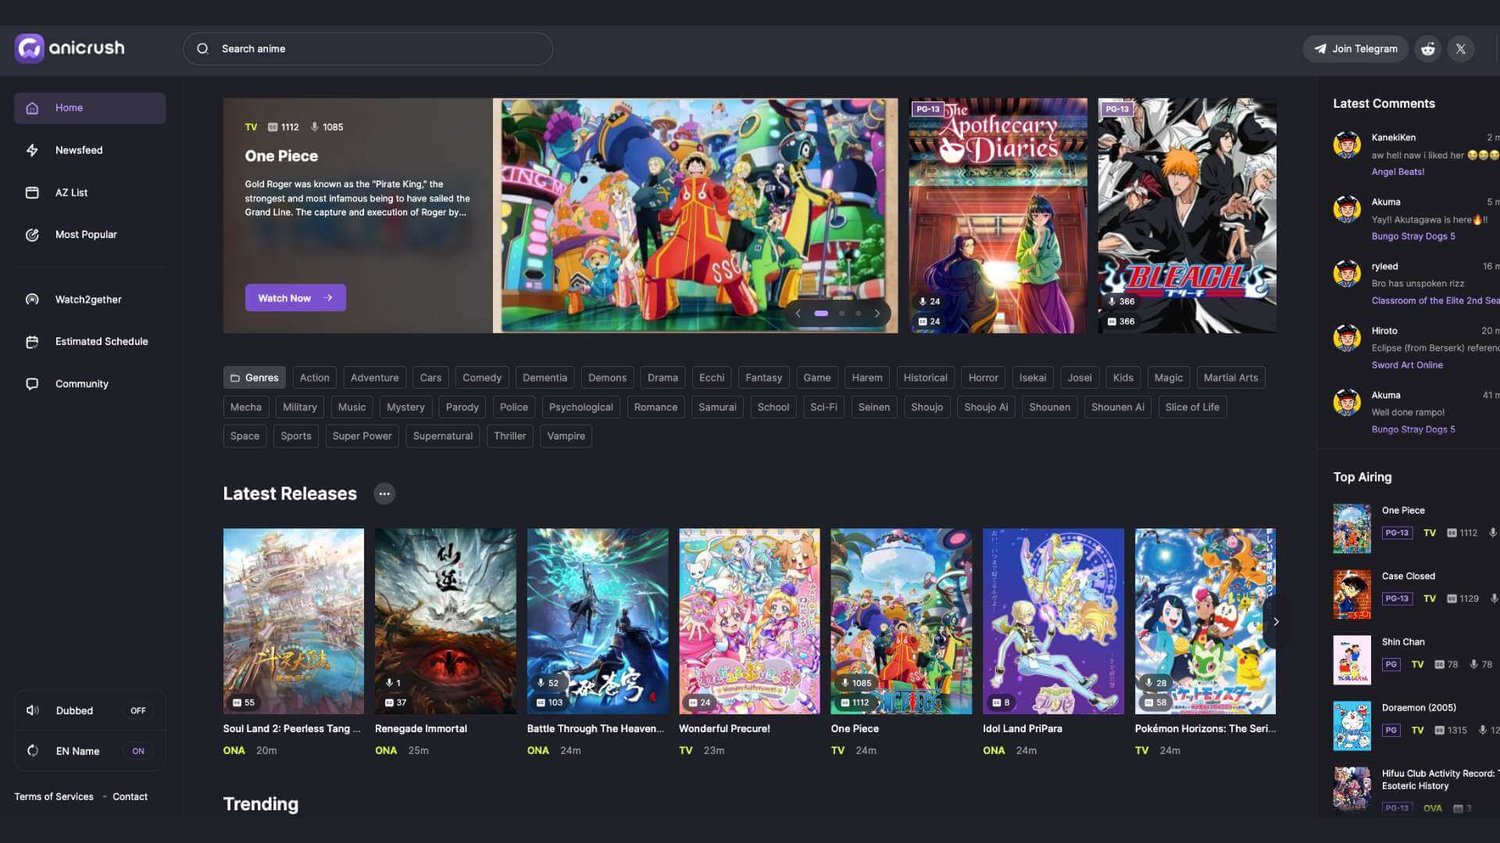Click the anicrush logo

tap(70, 48)
